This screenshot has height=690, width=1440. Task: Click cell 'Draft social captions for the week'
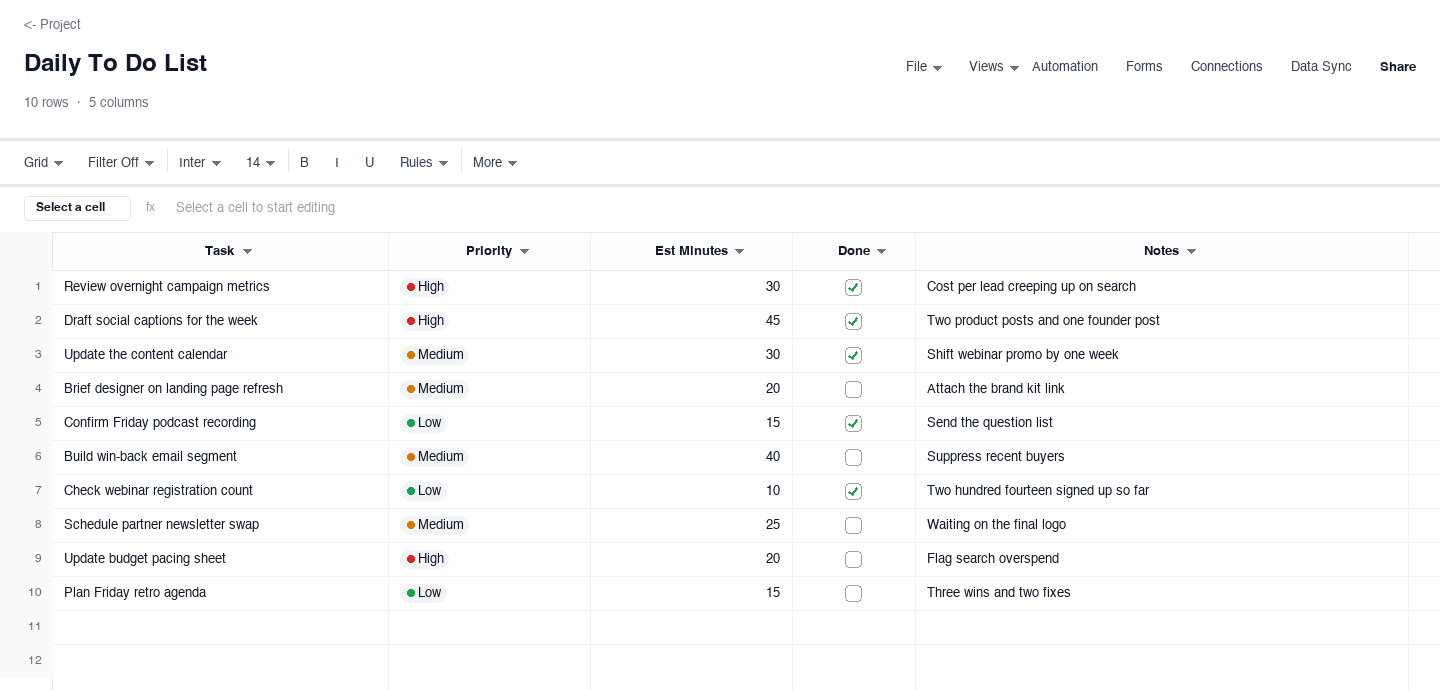(220, 321)
